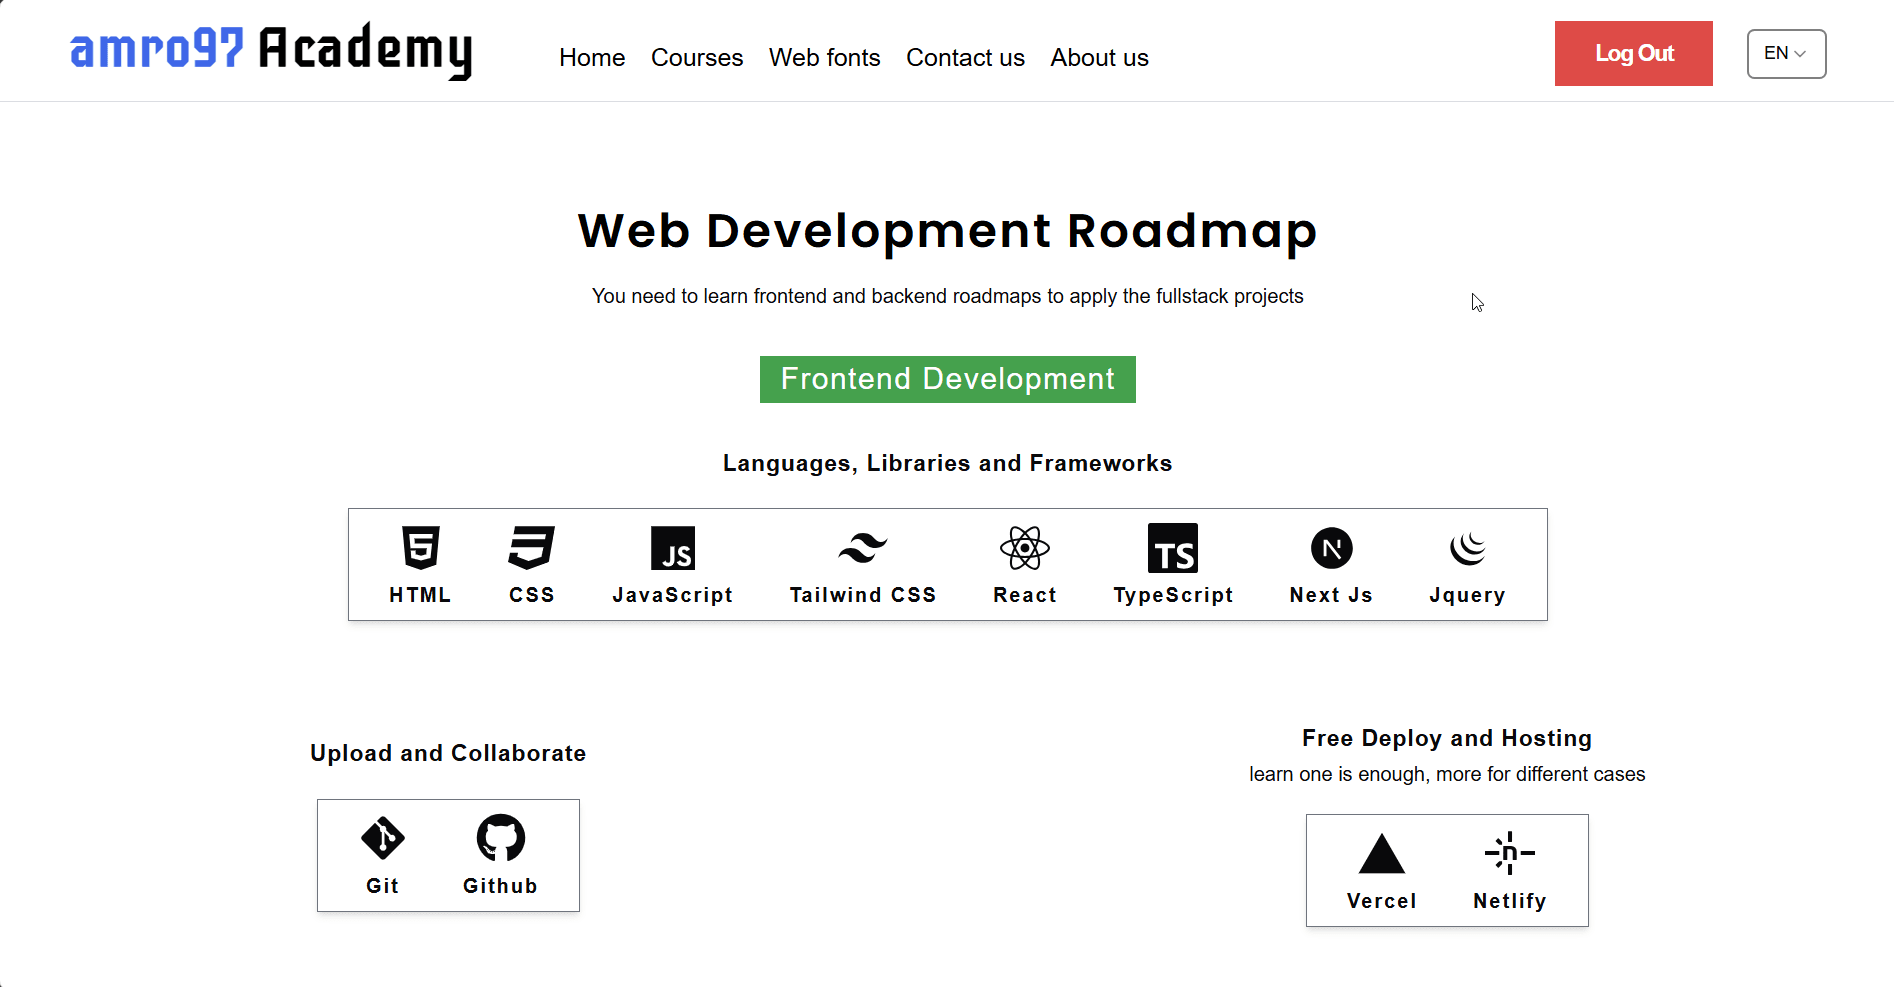Image resolution: width=1894 pixels, height=987 pixels.
Task: Click the HTML5 shield icon
Action: [x=420, y=548]
